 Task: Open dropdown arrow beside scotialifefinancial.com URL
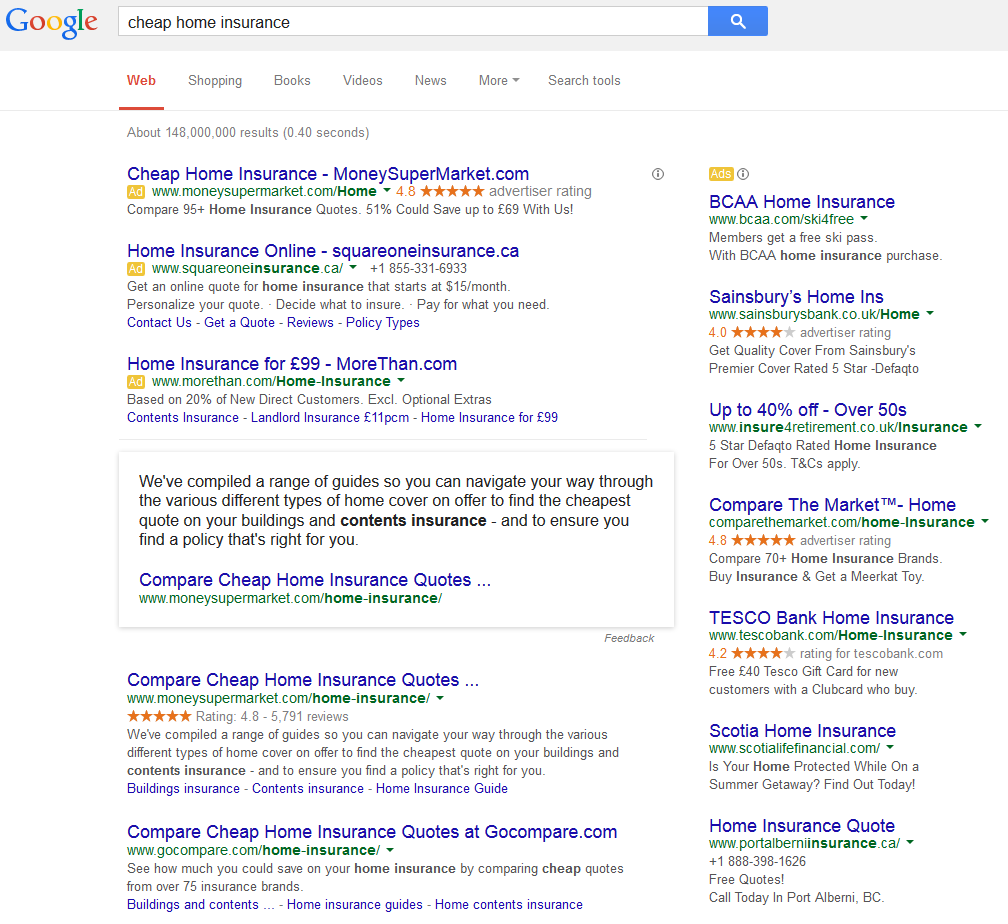click(890, 748)
